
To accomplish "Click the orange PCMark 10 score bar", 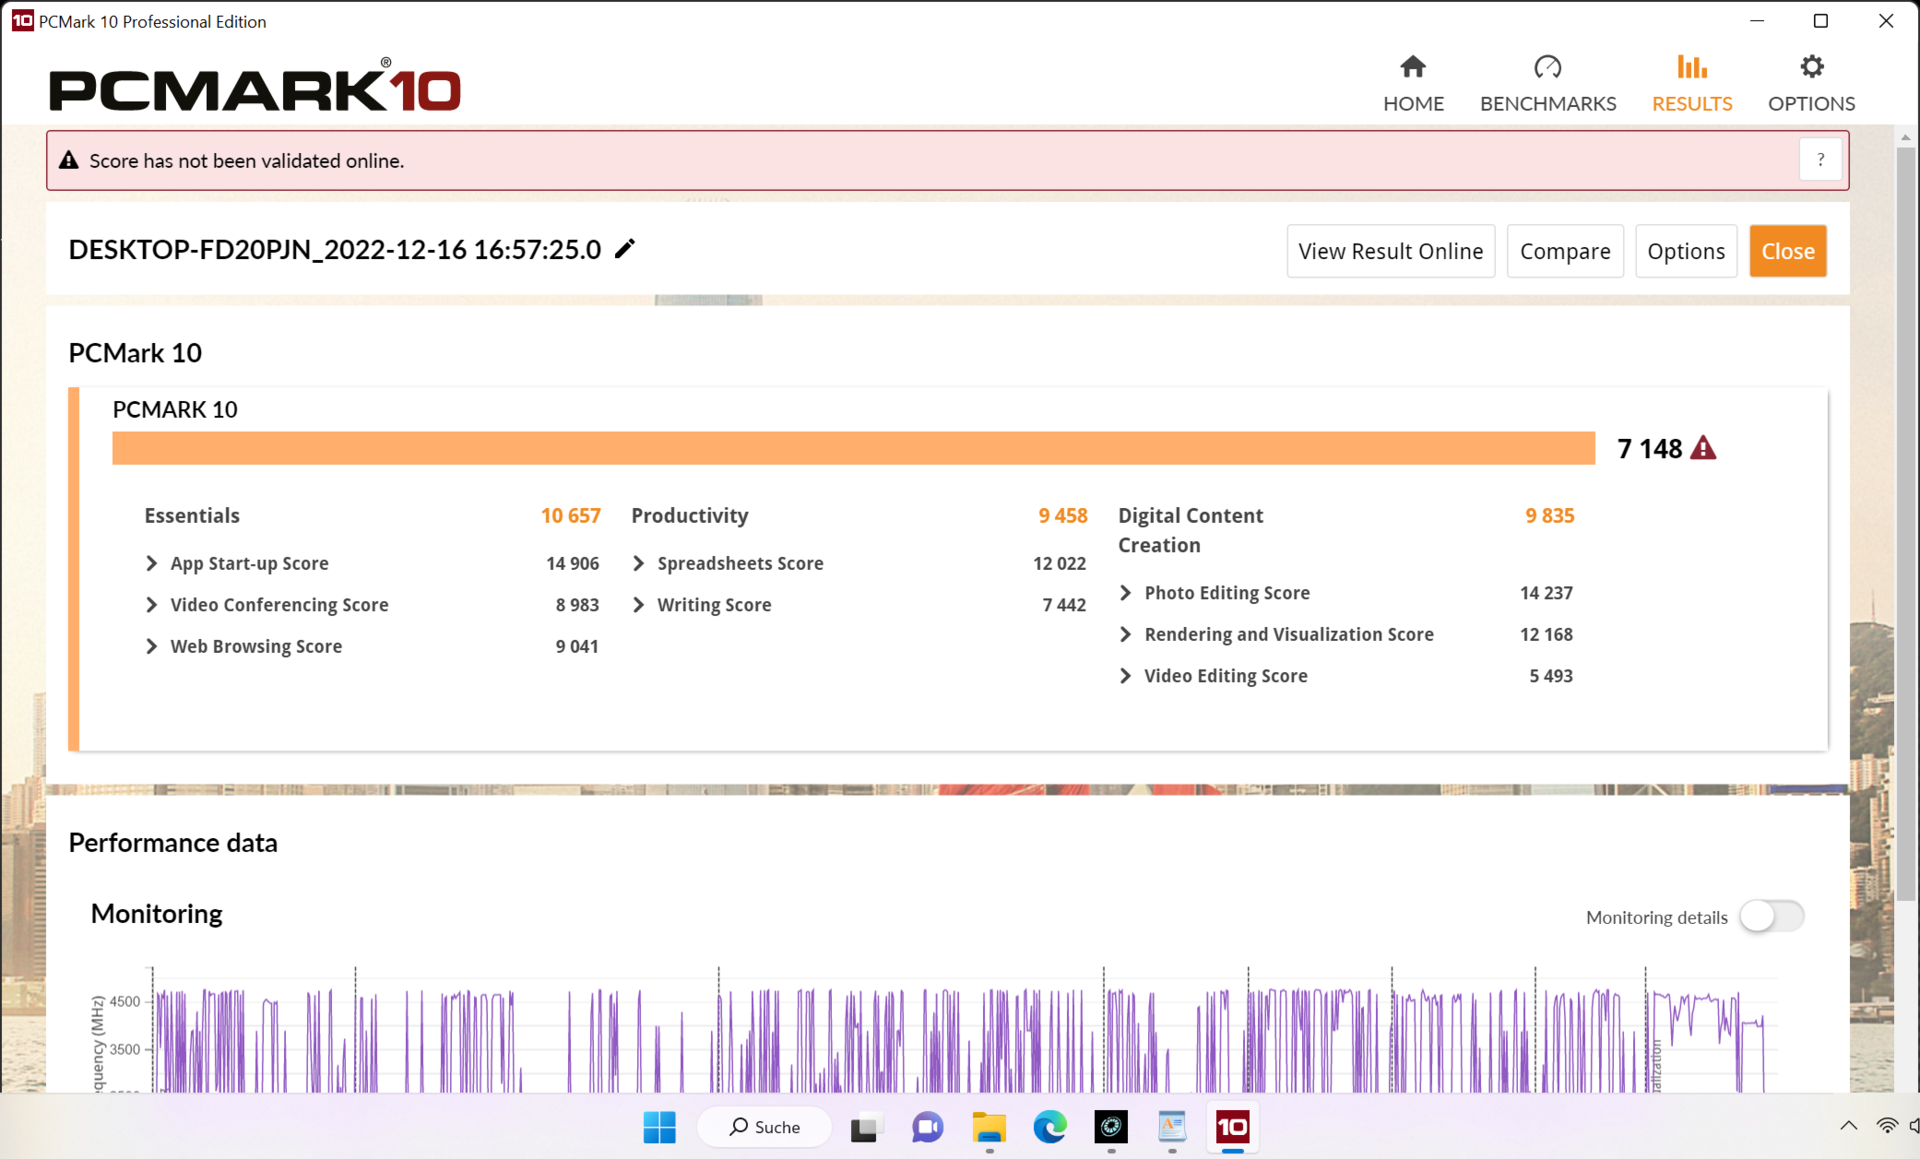I will [x=853, y=448].
